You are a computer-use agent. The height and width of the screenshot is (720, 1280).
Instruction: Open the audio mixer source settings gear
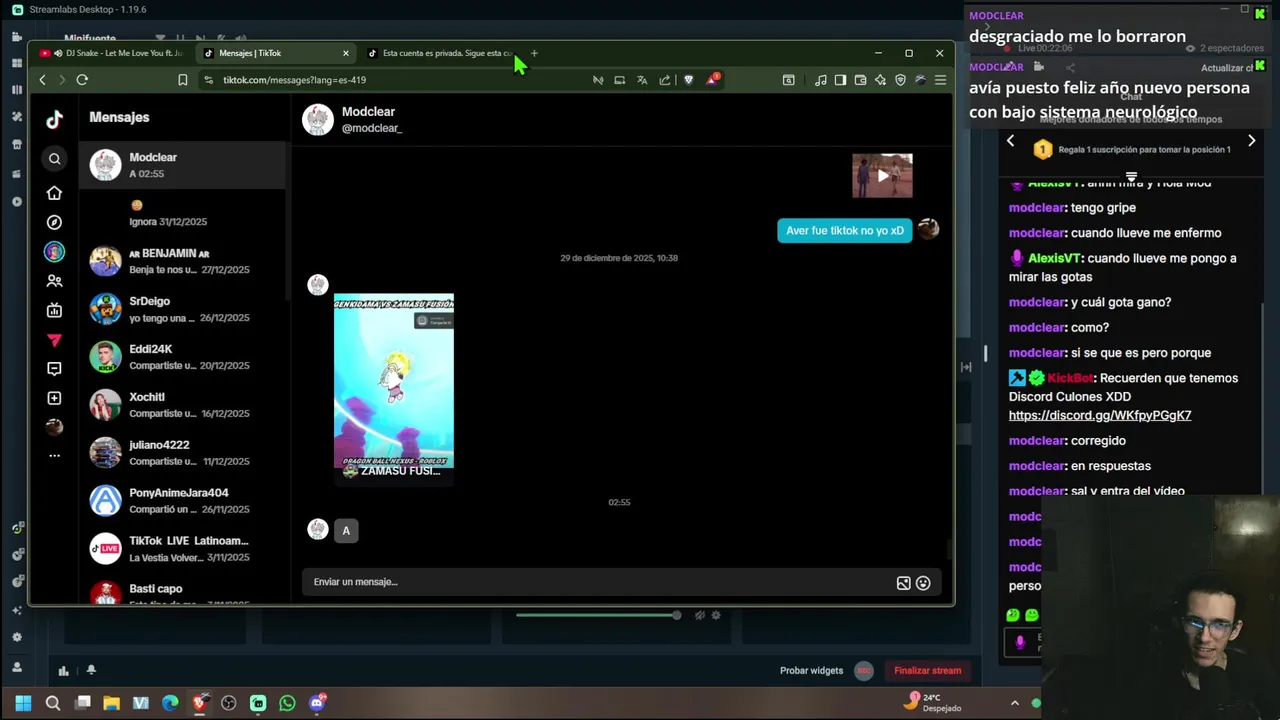point(716,615)
